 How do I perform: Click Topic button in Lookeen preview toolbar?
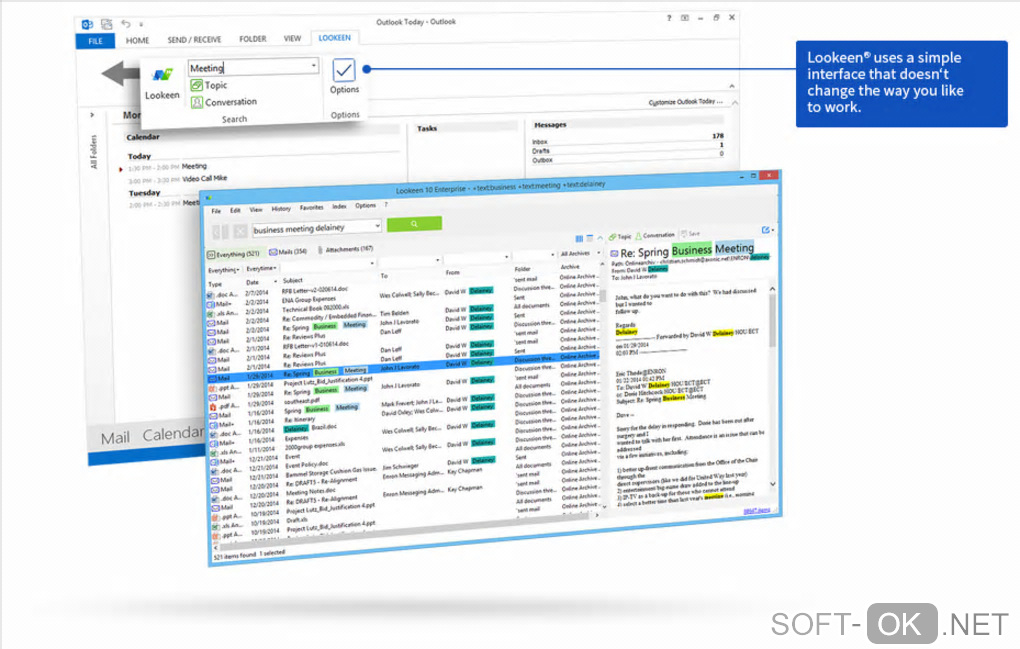[x=620, y=237]
